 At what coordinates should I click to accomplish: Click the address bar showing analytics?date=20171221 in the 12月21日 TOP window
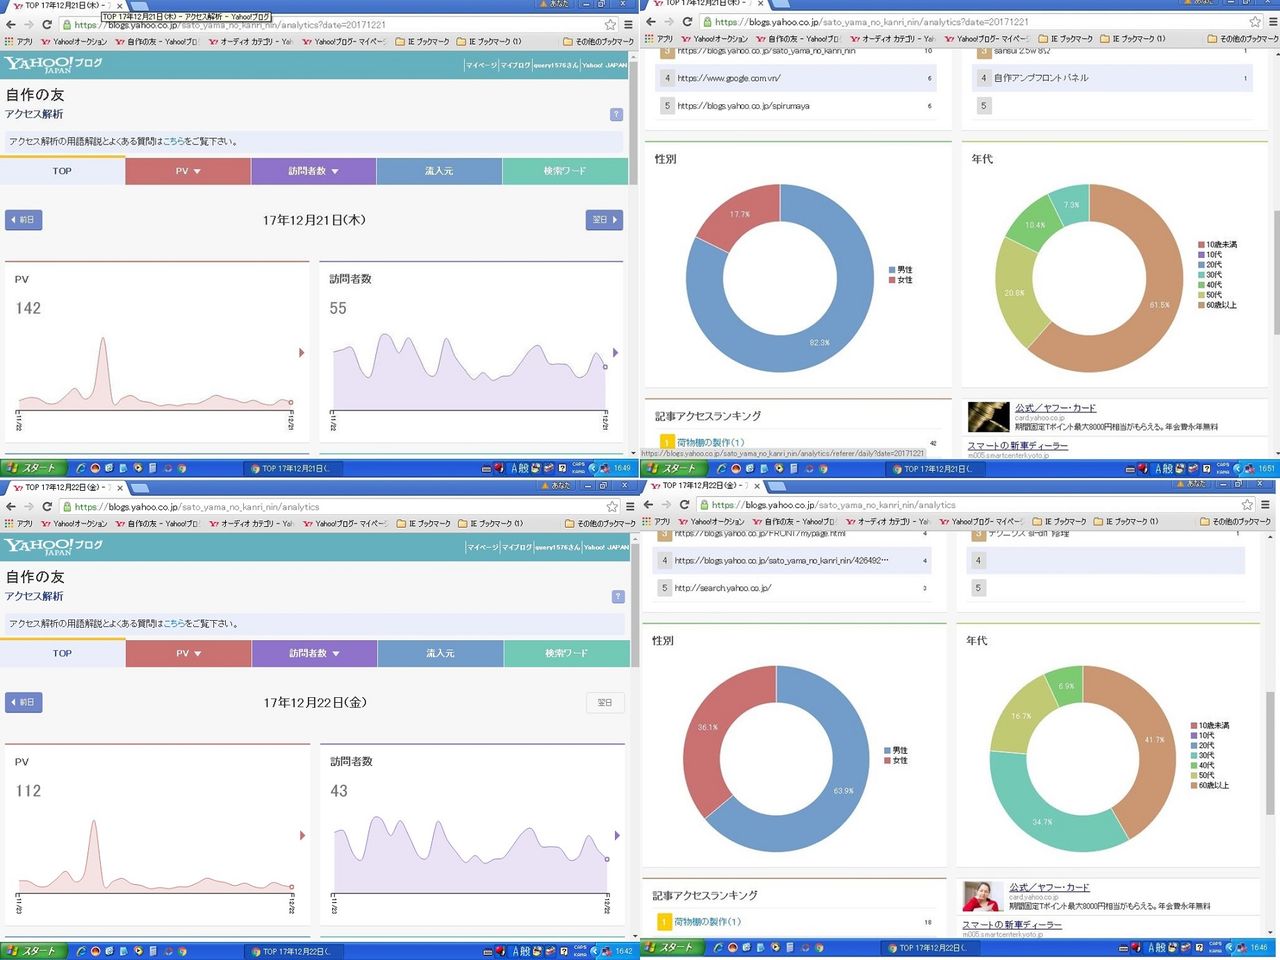(x=330, y=25)
